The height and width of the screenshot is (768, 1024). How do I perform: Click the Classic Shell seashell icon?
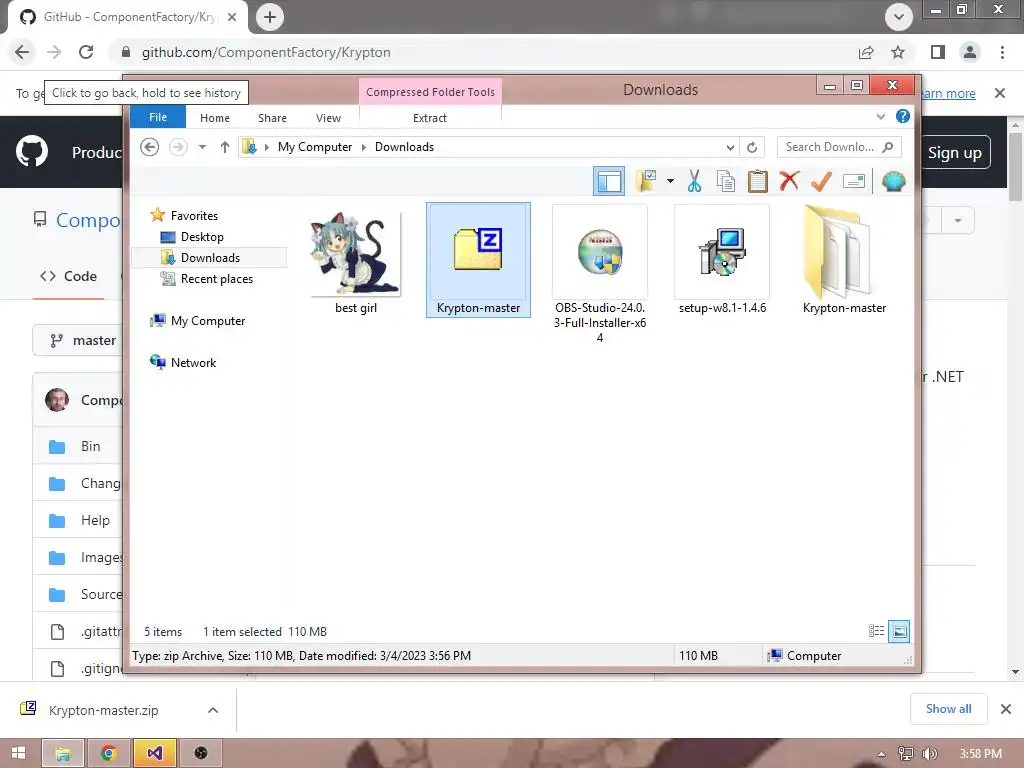(893, 181)
